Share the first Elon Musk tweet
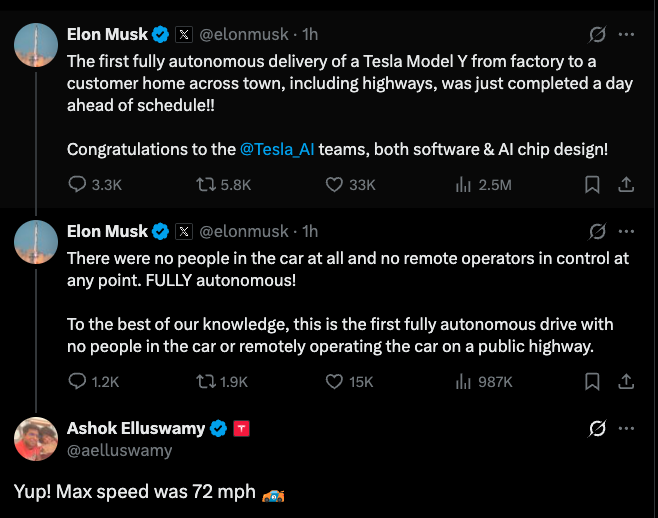The image size is (658, 518). (626, 184)
